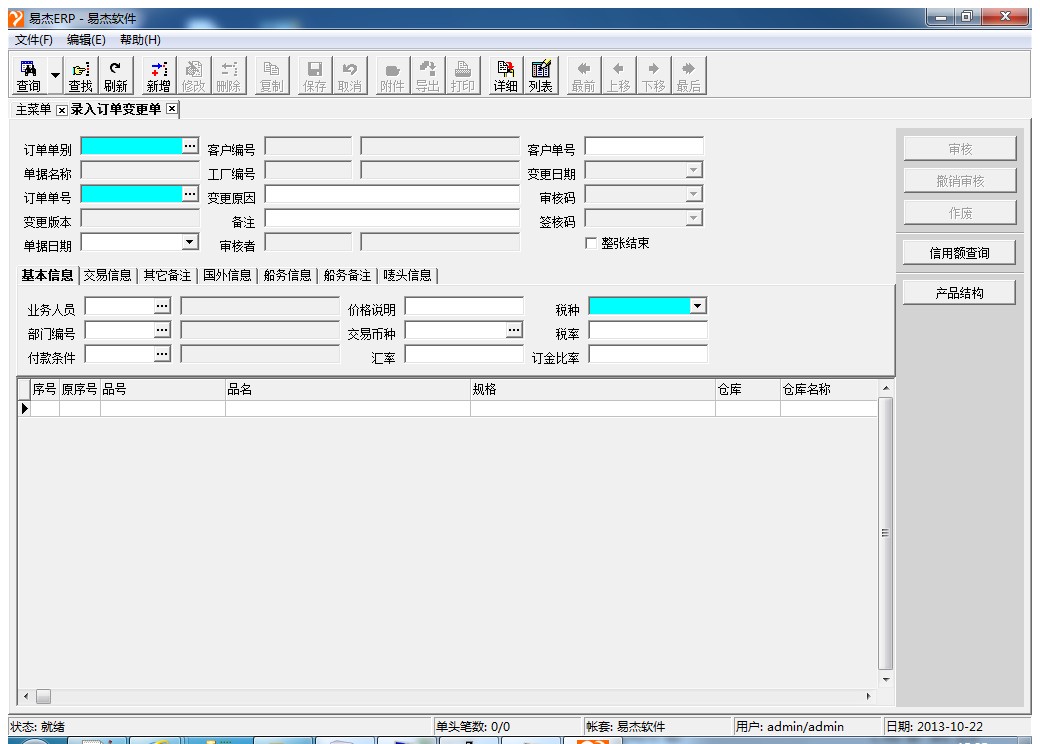Click the 变更原因 input field
The image size is (1040, 744).
(x=392, y=195)
